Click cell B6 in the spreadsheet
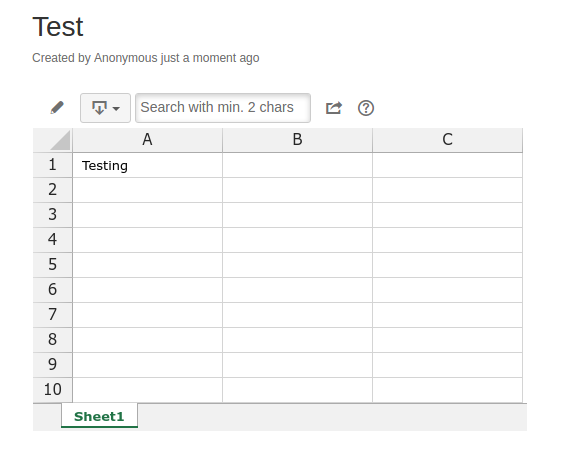Viewport: 585px width, 457px height. click(297, 290)
